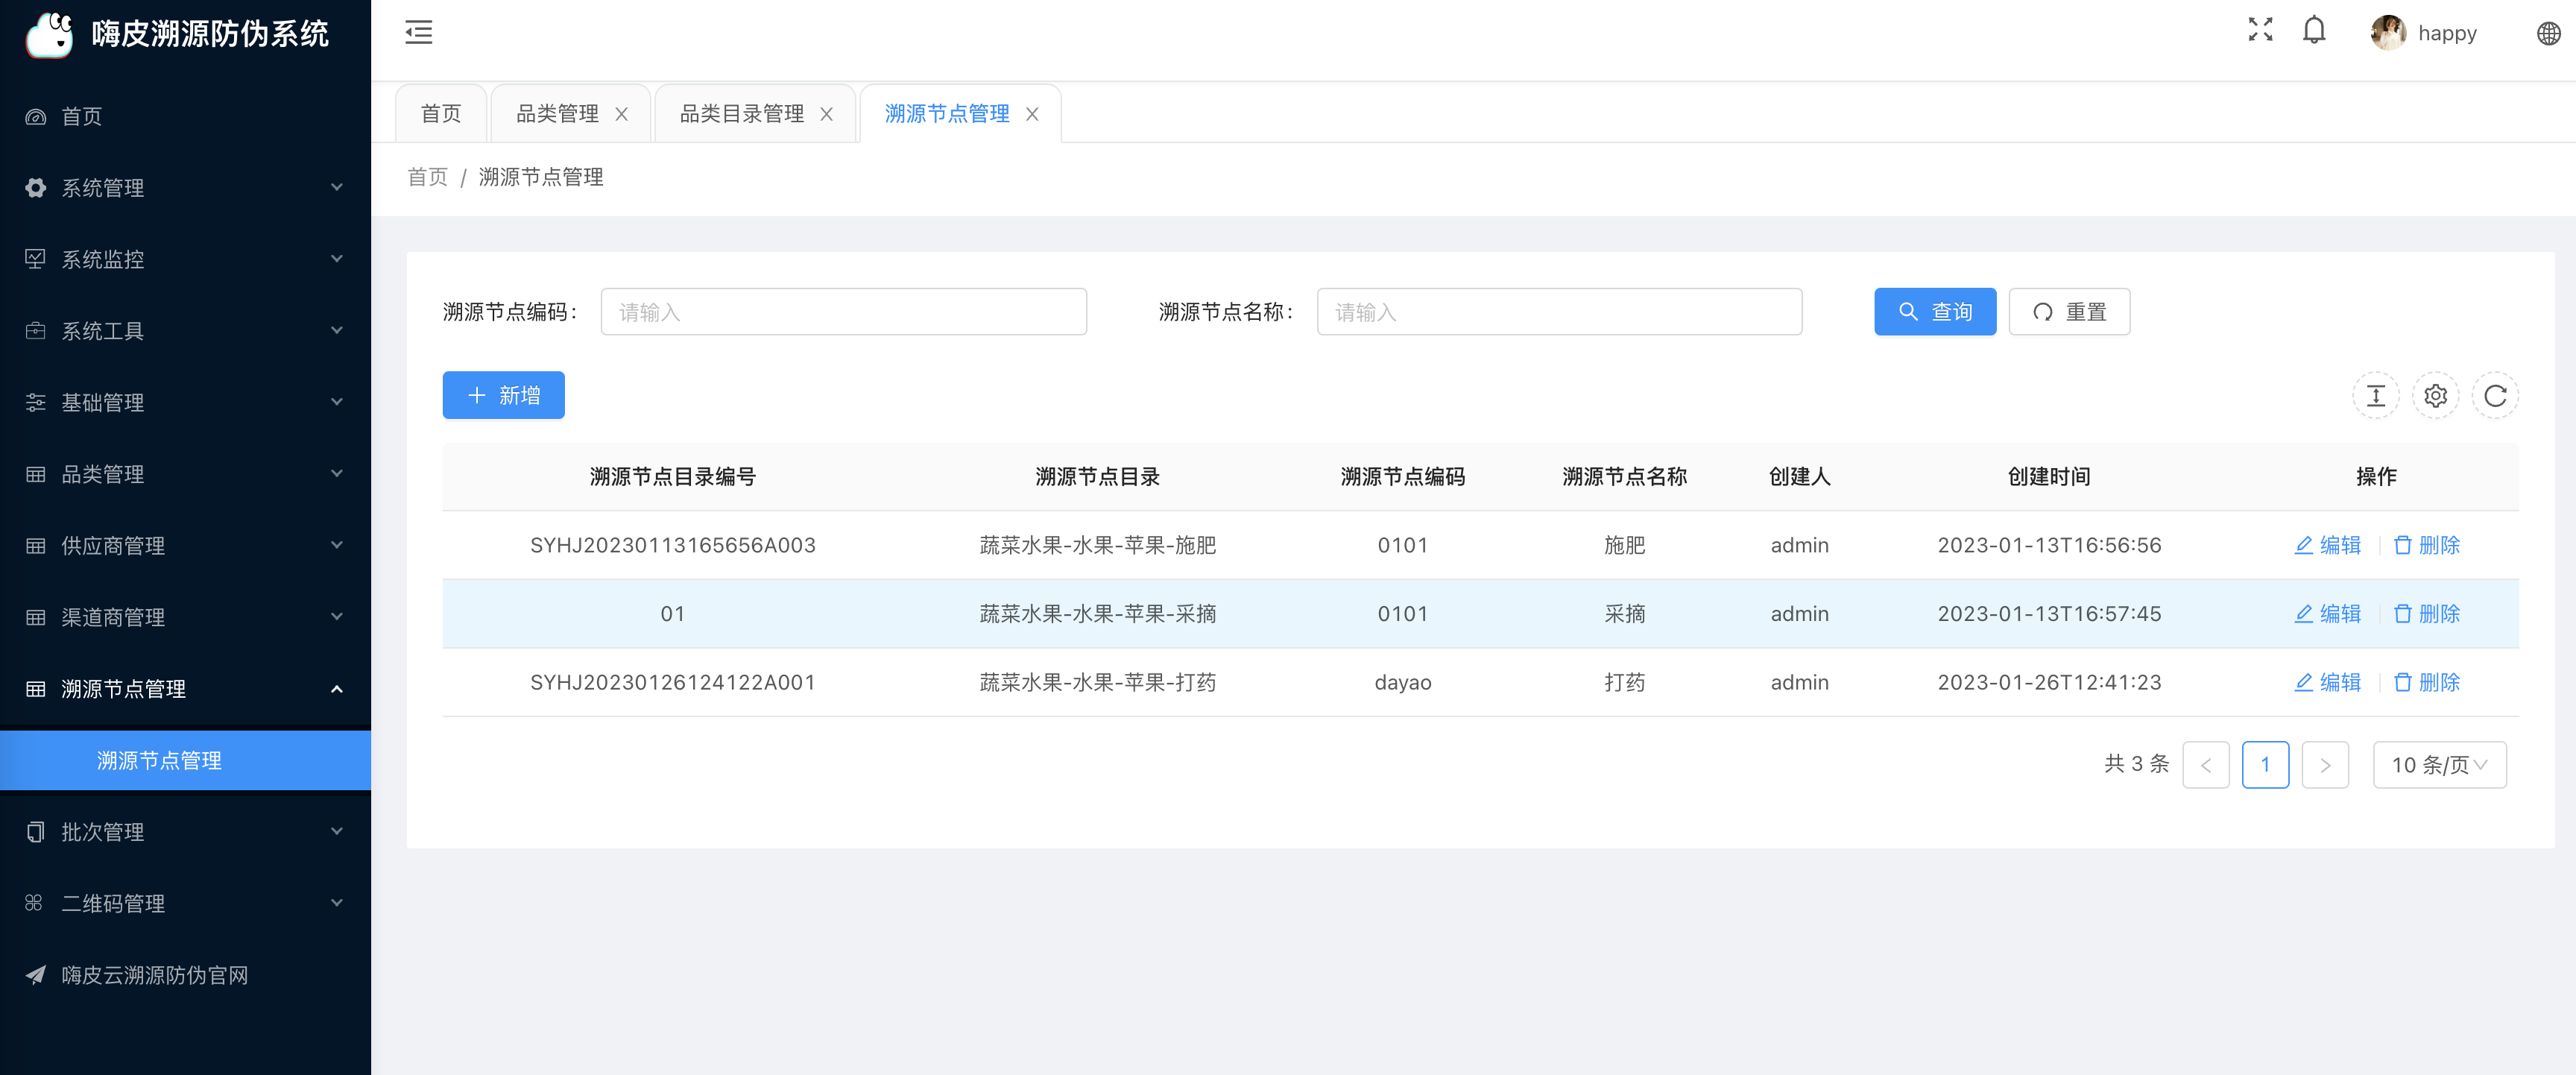Open the language globe icon
Screen dimensions: 2576x1075
coord(2548,33)
